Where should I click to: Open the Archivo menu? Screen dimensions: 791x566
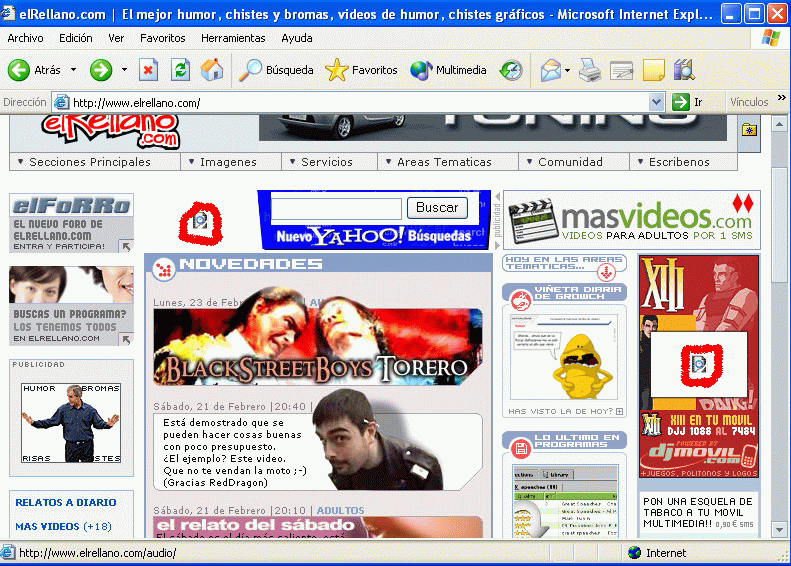(25, 38)
